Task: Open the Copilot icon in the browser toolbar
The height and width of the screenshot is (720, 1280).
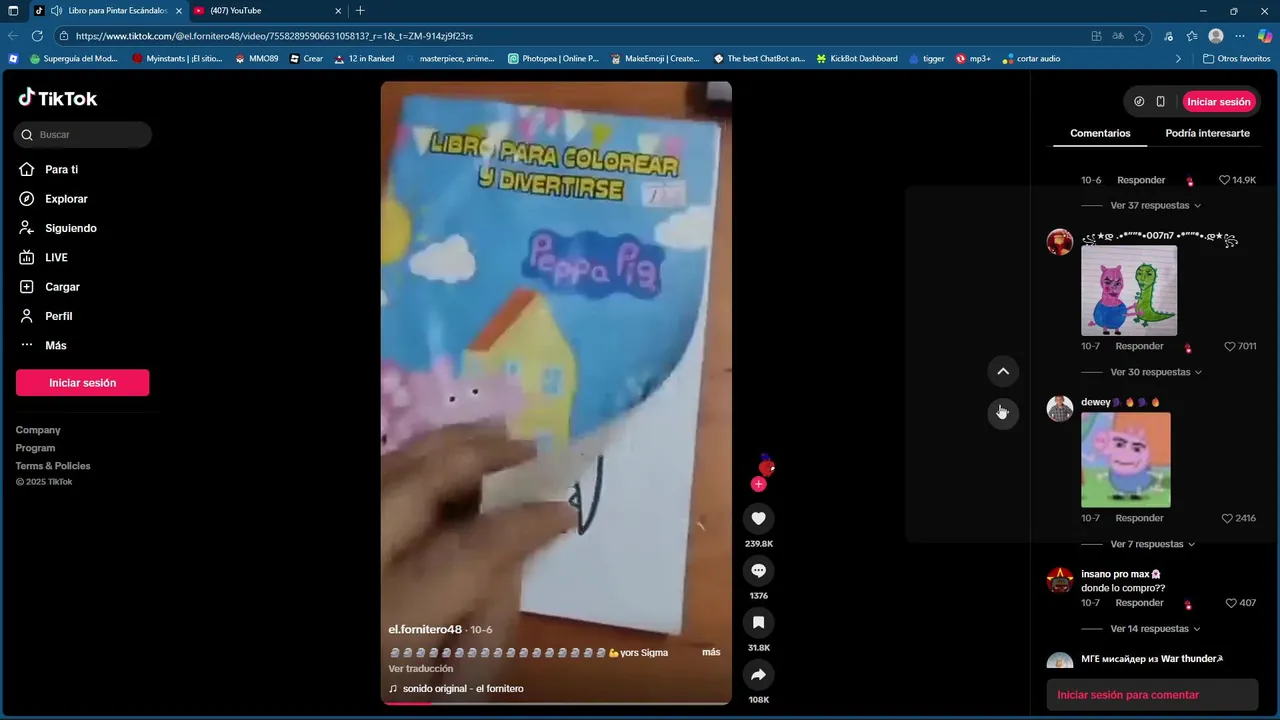Action: [x=1265, y=36]
